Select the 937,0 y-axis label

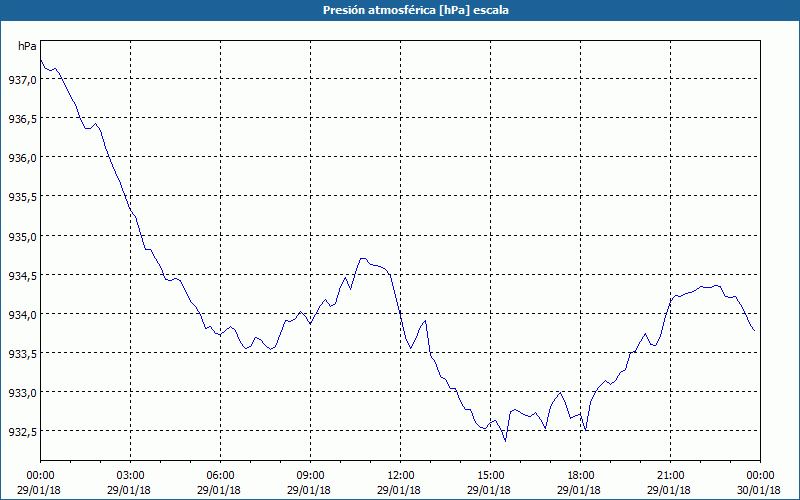tap(22, 80)
